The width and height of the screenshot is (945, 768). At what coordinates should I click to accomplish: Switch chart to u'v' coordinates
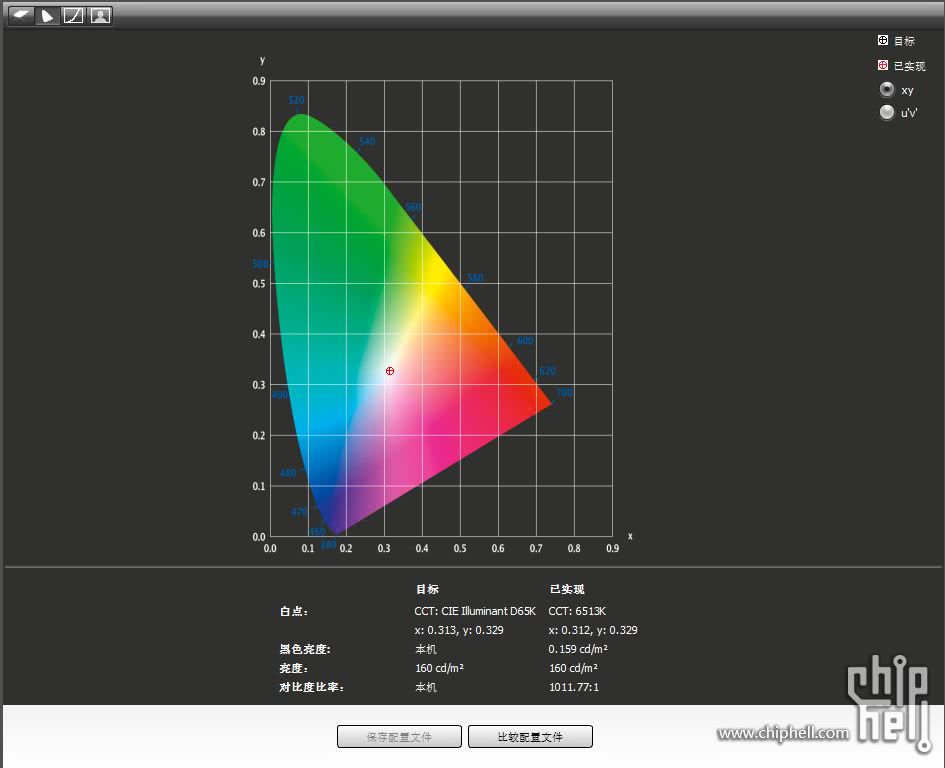tap(887, 113)
